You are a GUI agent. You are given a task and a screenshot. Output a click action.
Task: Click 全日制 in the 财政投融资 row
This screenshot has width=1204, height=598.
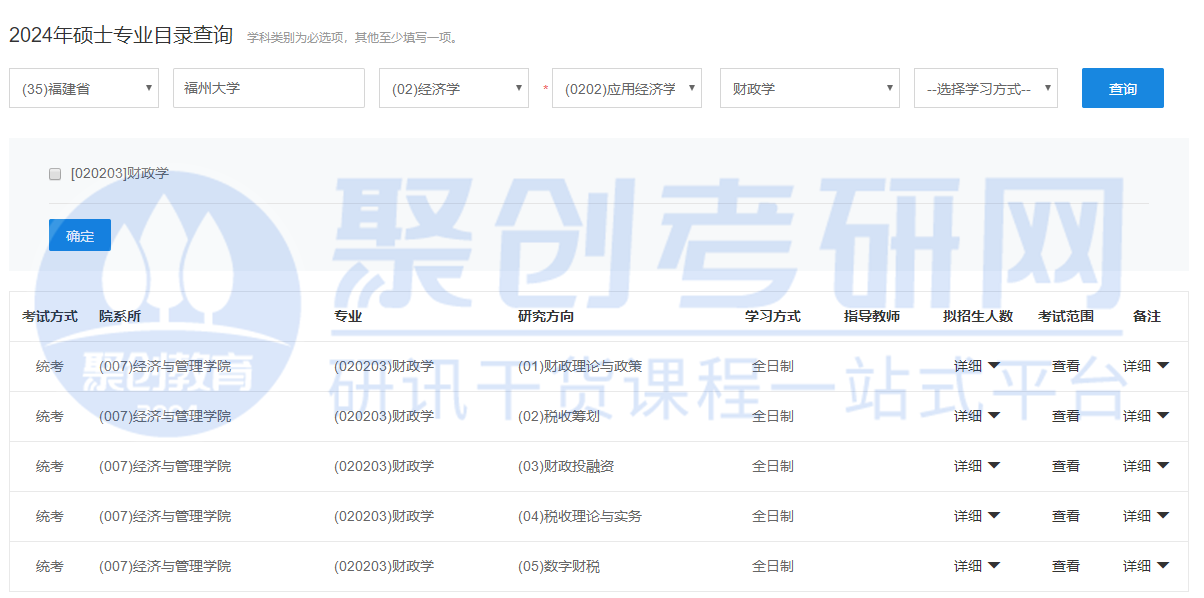pos(773,466)
